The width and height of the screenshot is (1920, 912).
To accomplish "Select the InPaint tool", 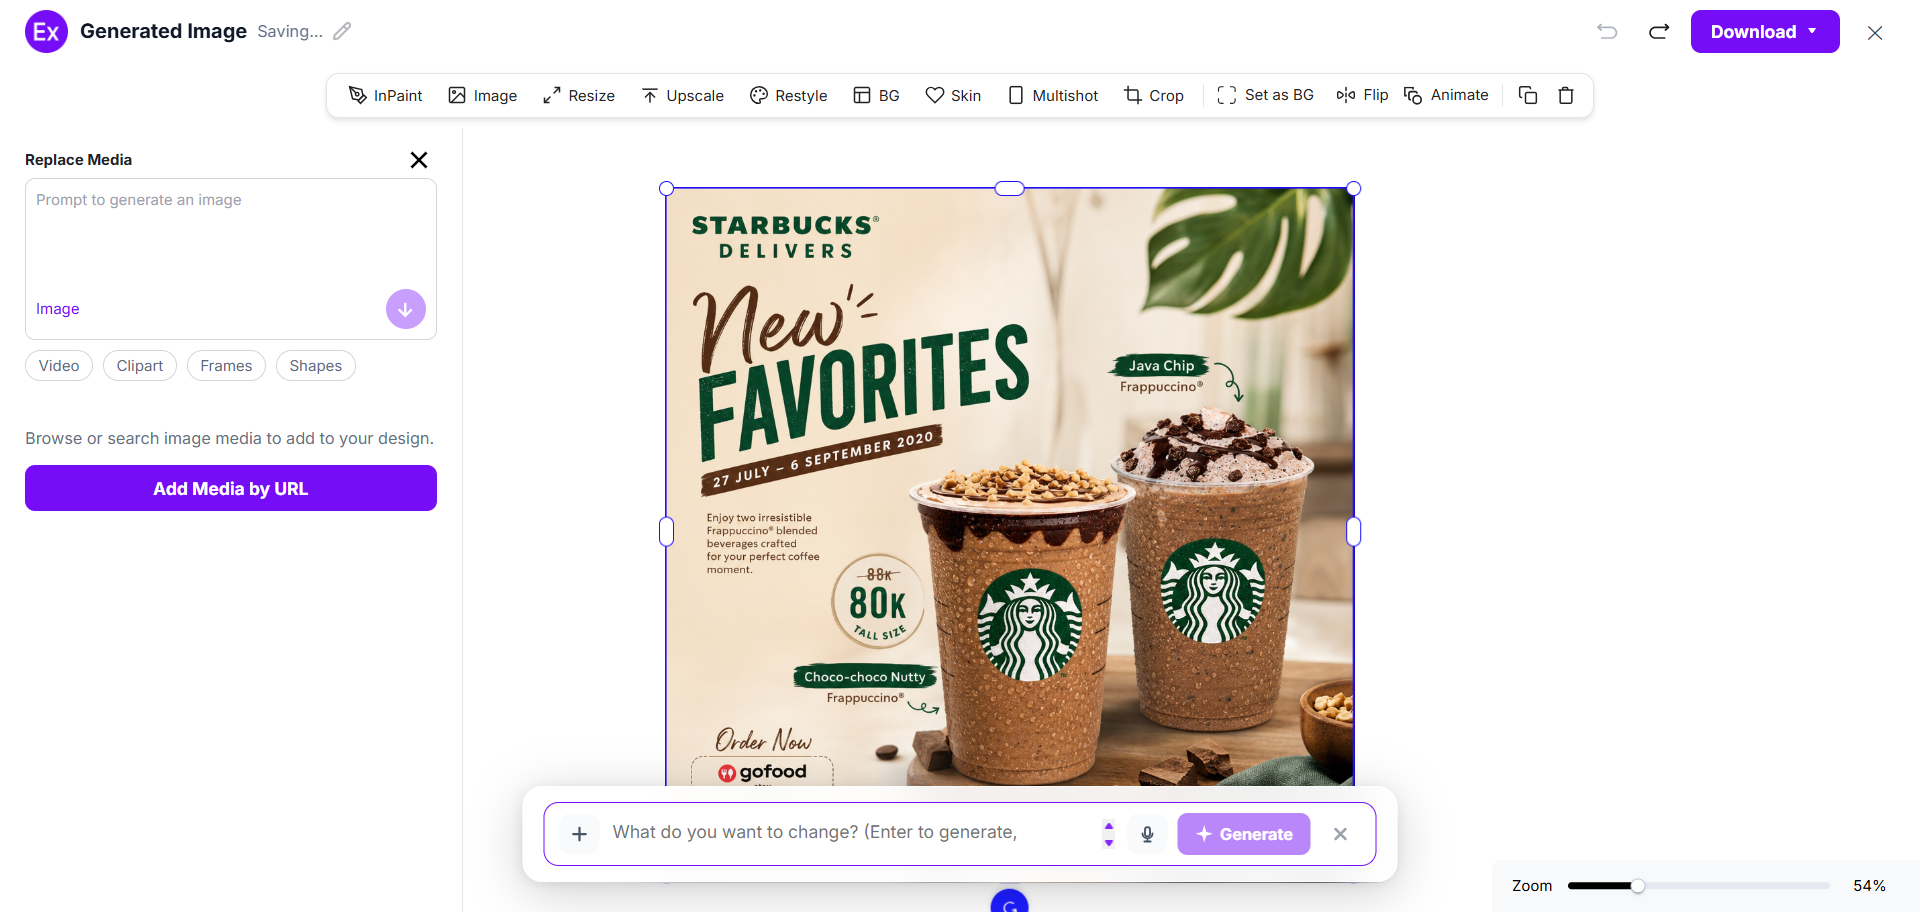I will click(385, 95).
